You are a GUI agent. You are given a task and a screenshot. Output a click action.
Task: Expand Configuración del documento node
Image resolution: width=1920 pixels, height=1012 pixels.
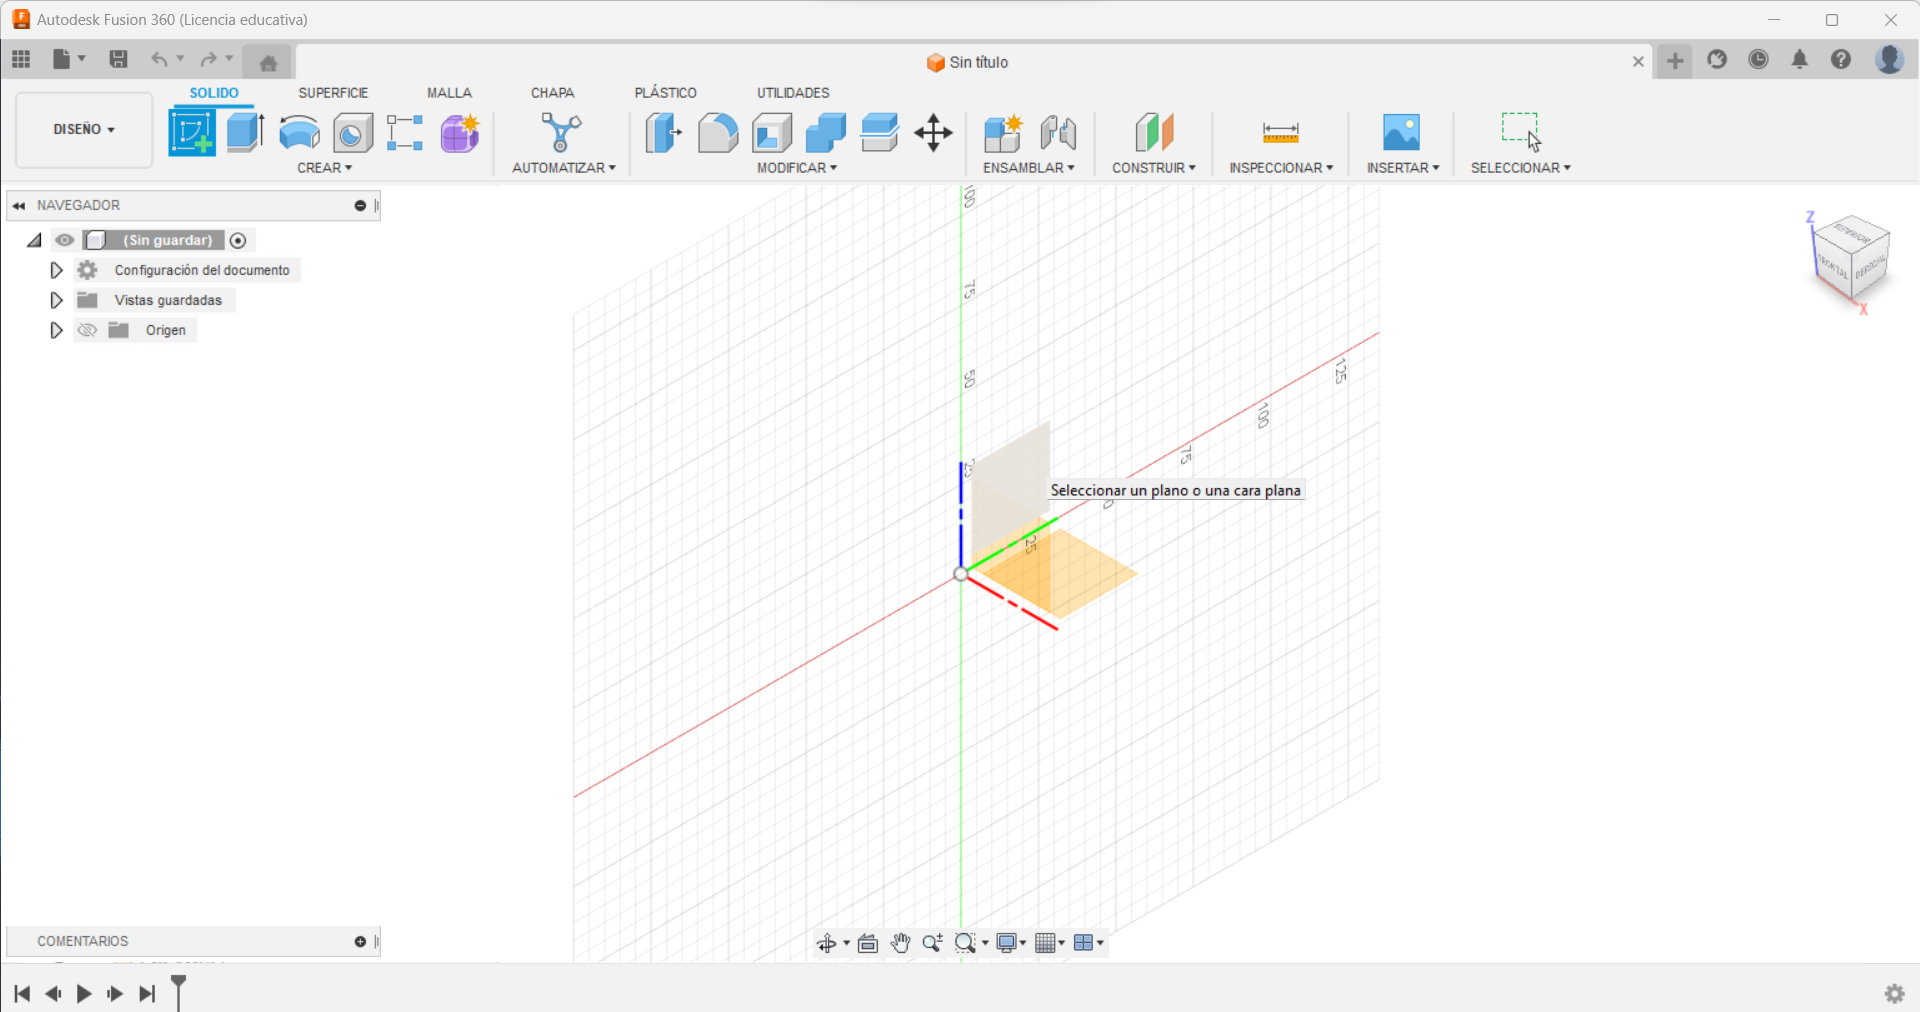(56, 270)
